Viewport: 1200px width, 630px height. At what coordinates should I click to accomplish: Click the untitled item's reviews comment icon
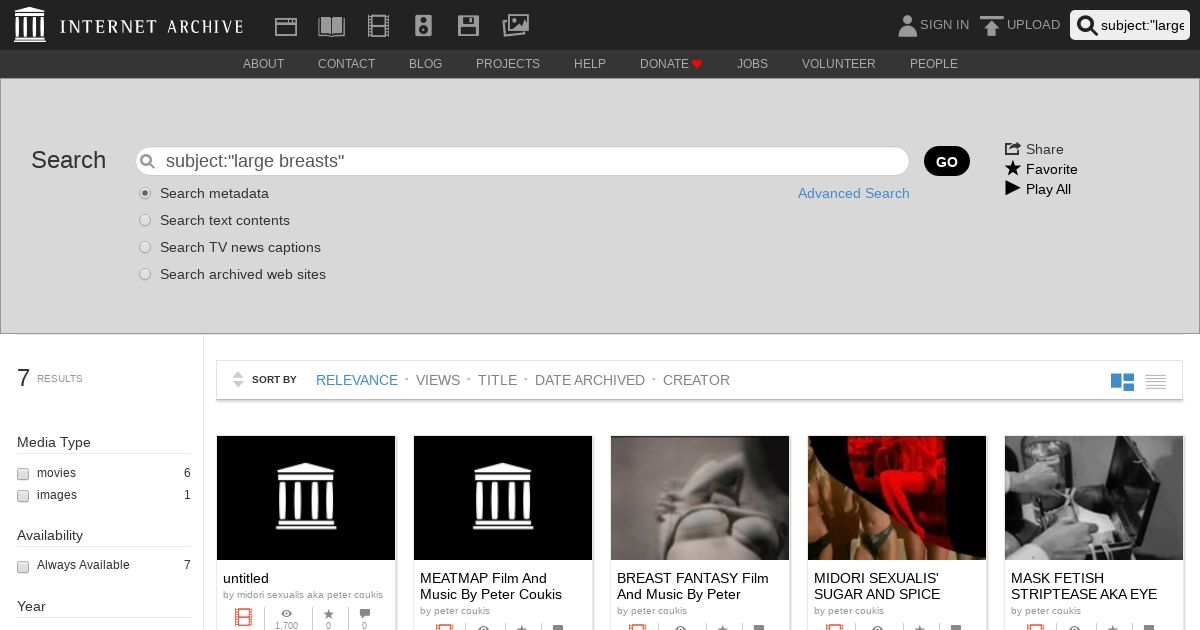364,614
